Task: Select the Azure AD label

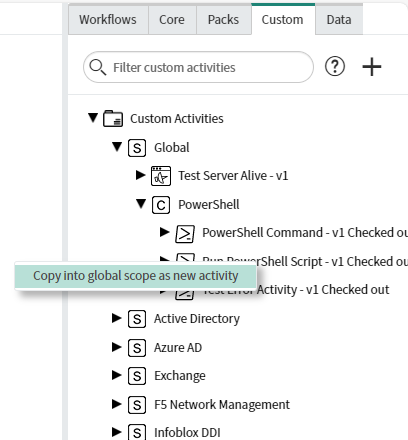Action: [178, 348]
